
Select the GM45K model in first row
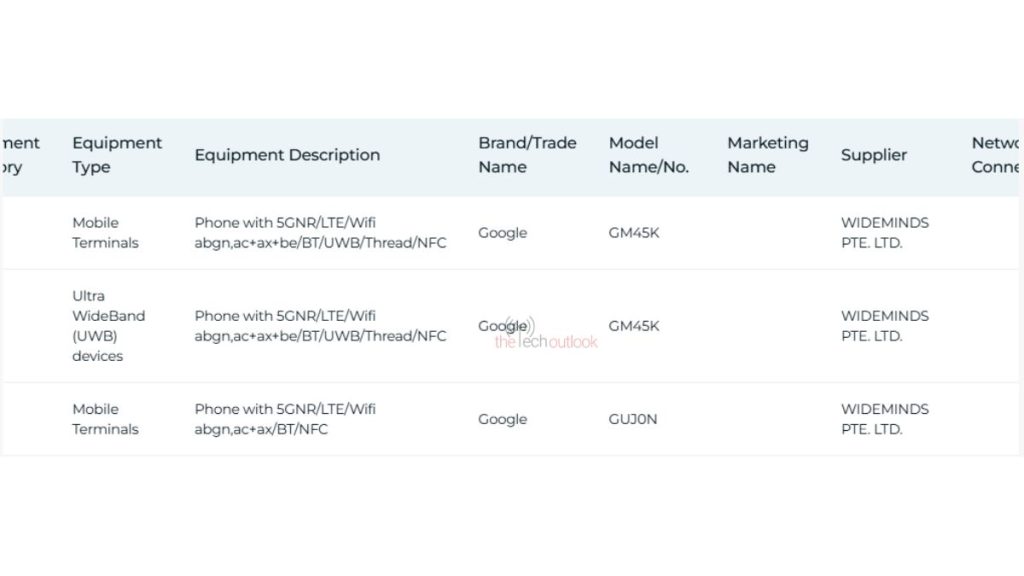(x=633, y=232)
